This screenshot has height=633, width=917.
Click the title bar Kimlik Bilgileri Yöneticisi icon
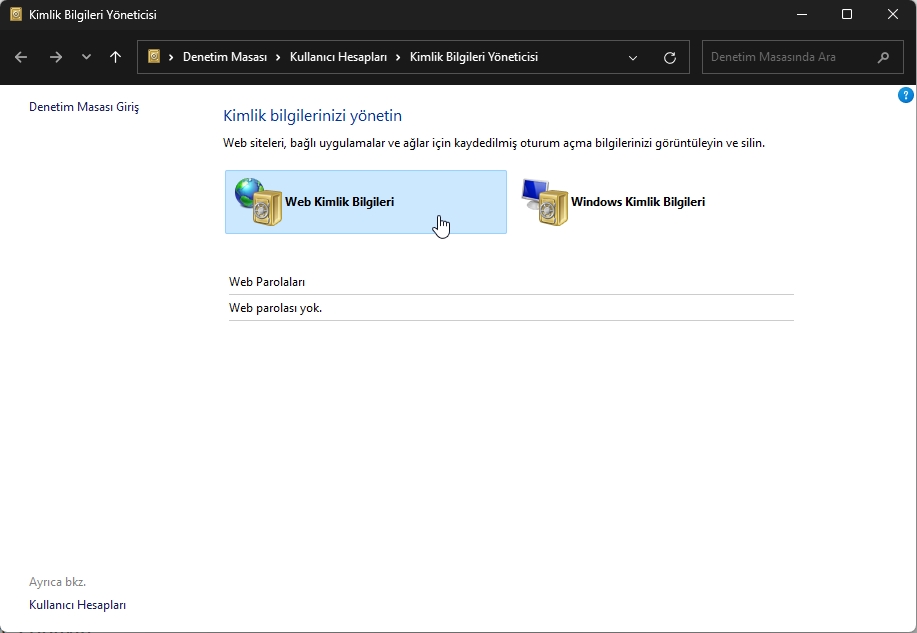[16, 15]
